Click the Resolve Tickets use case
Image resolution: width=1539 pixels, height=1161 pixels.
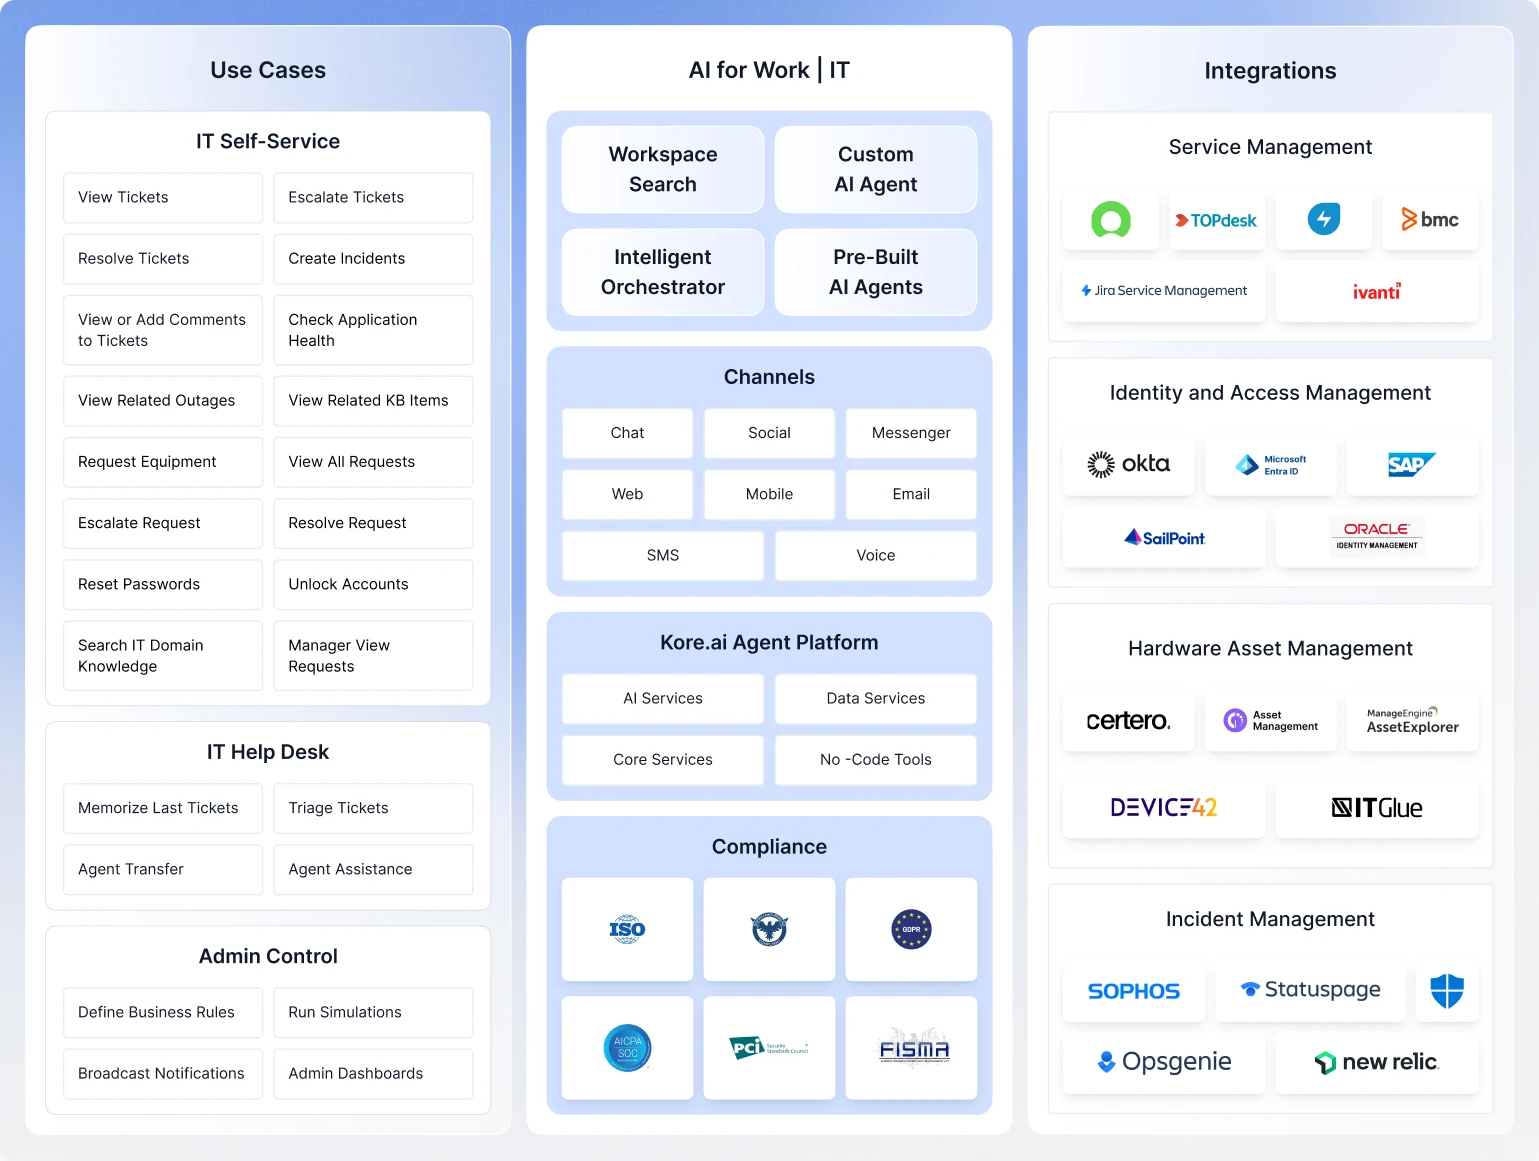click(163, 259)
